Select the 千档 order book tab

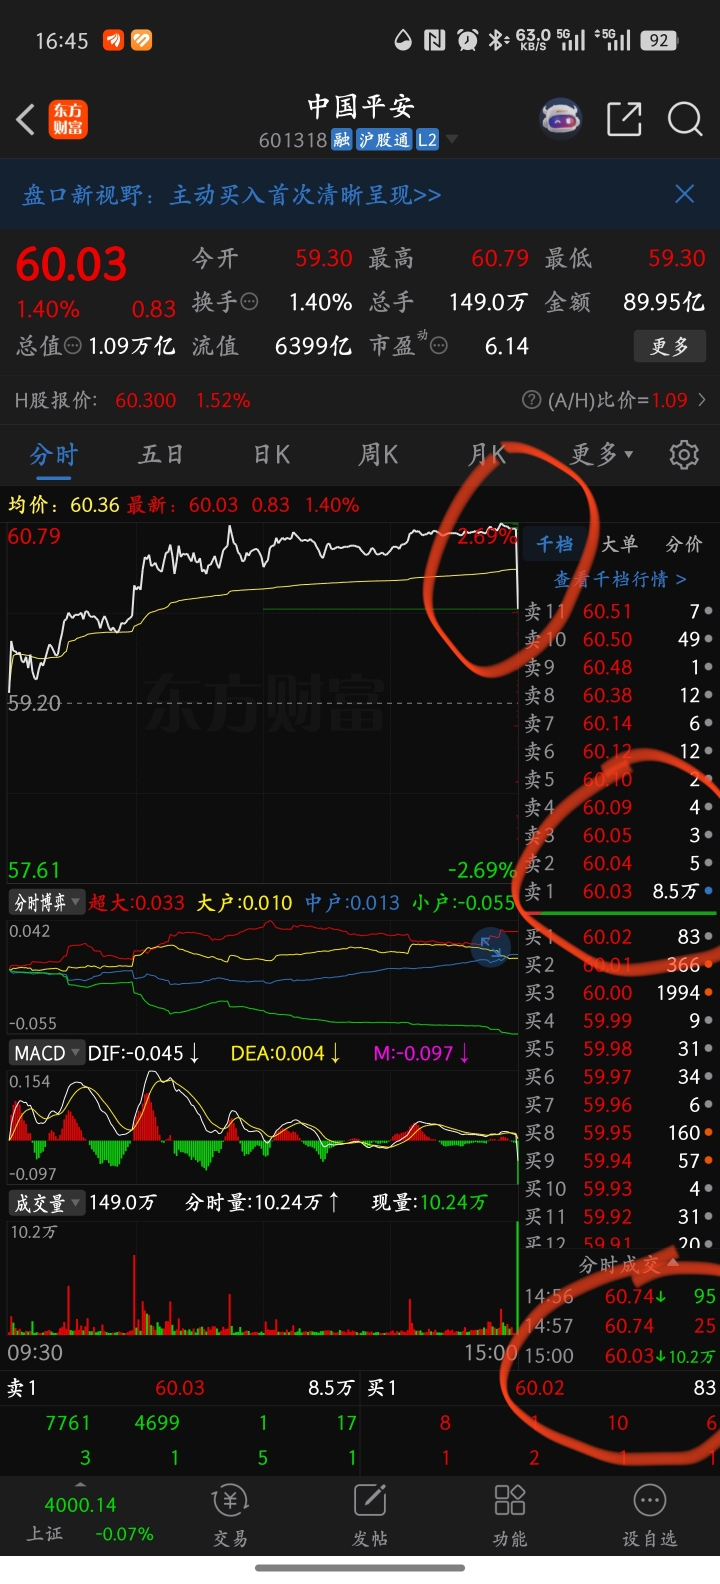(x=555, y=544)
